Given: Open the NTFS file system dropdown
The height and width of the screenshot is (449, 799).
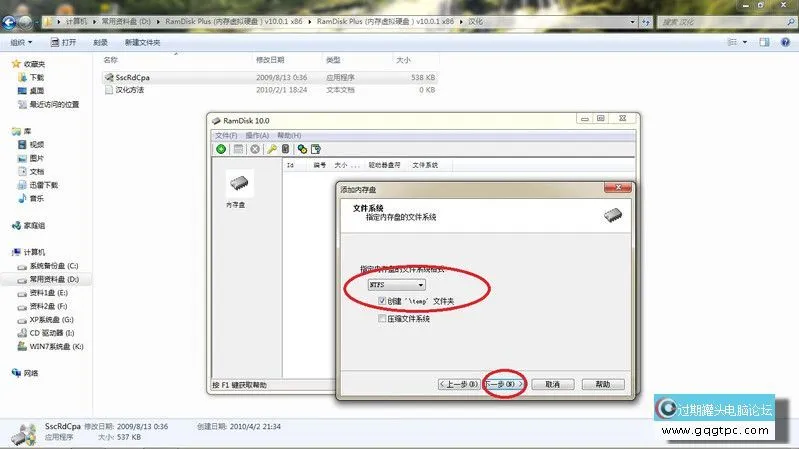Looking at the screenshot, I should click(396, 285).
